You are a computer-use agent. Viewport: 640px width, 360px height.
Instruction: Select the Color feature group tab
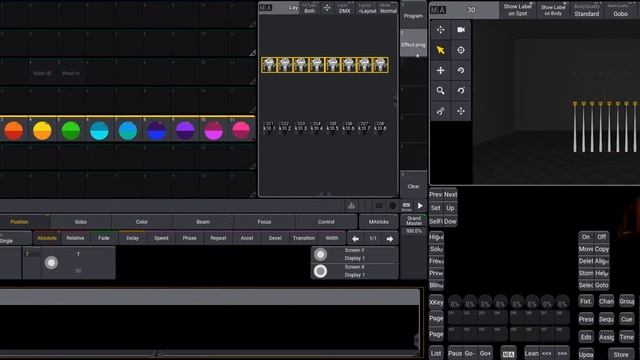pos(142,222)
